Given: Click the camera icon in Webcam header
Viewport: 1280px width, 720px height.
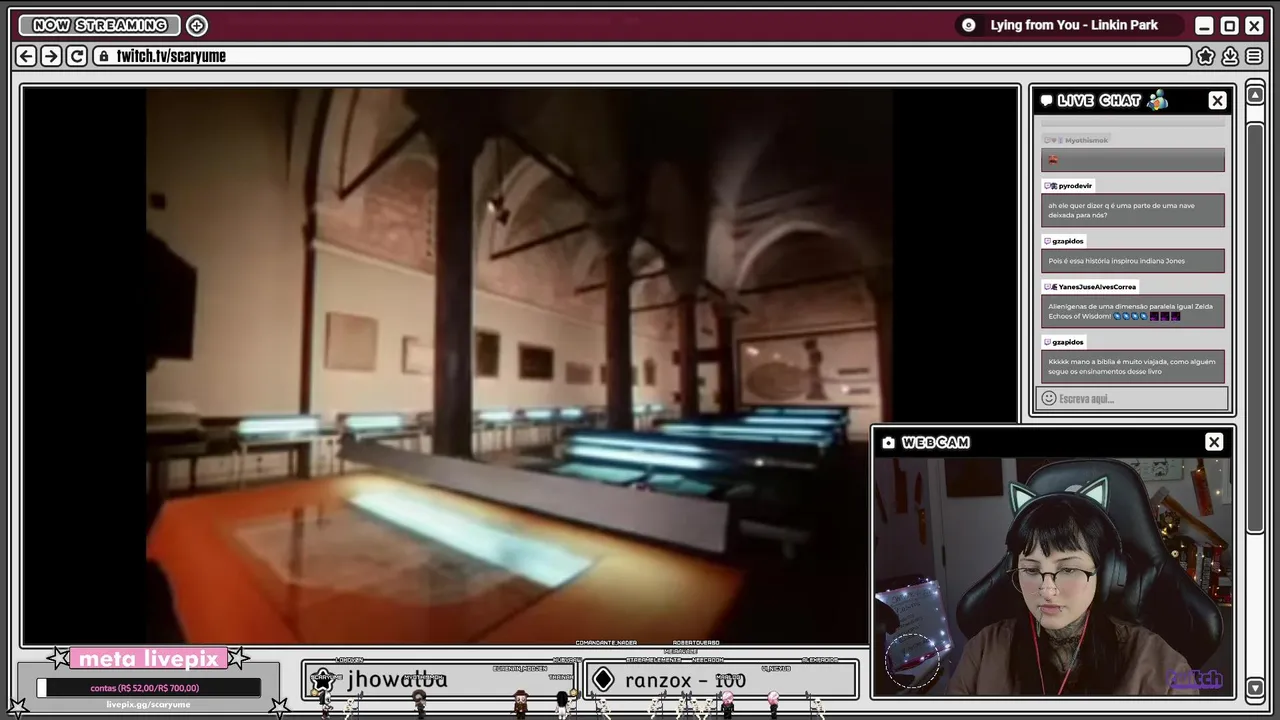Looking at the screenshot, I should (x=888, y=442).
